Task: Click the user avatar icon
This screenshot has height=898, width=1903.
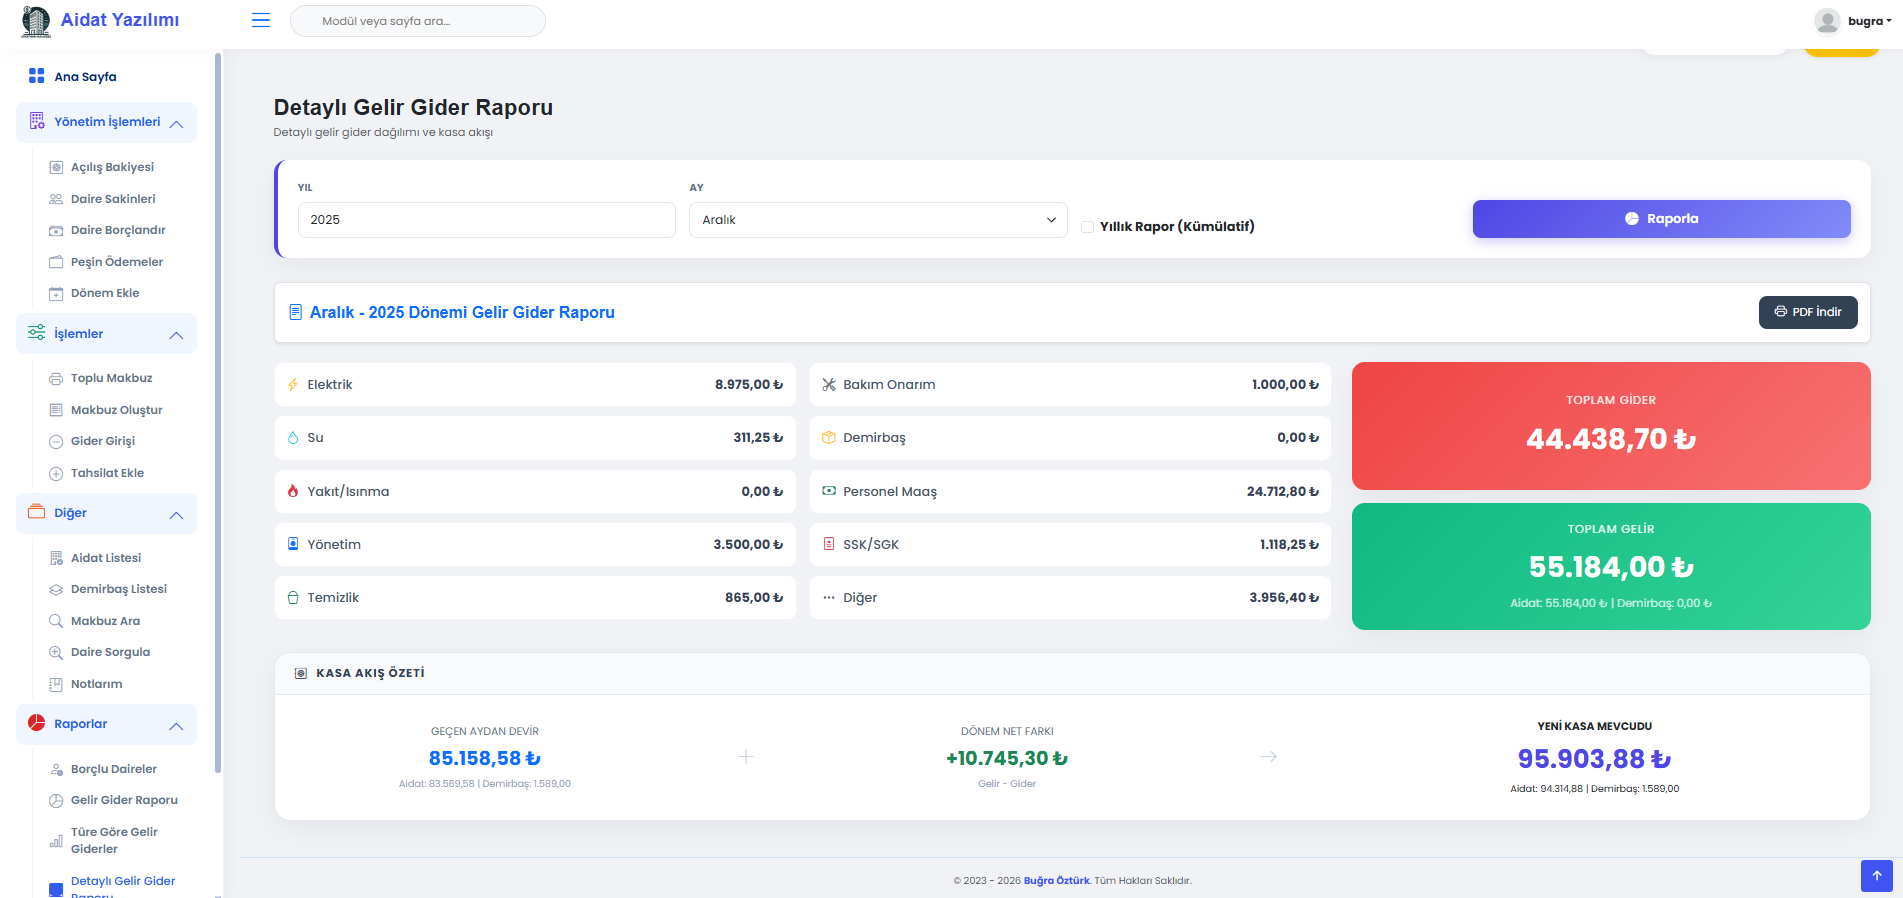Action: coord(1827,21)
